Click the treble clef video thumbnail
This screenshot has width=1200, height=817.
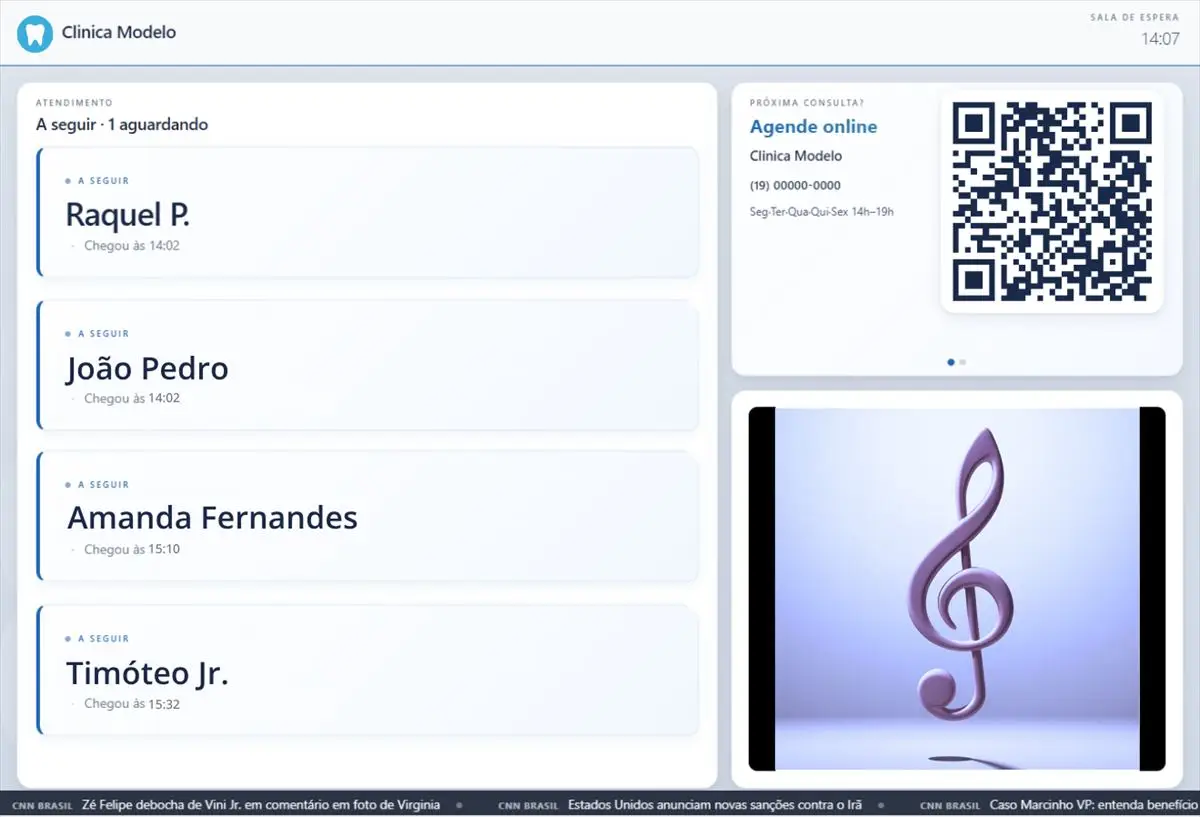(957, 589)
